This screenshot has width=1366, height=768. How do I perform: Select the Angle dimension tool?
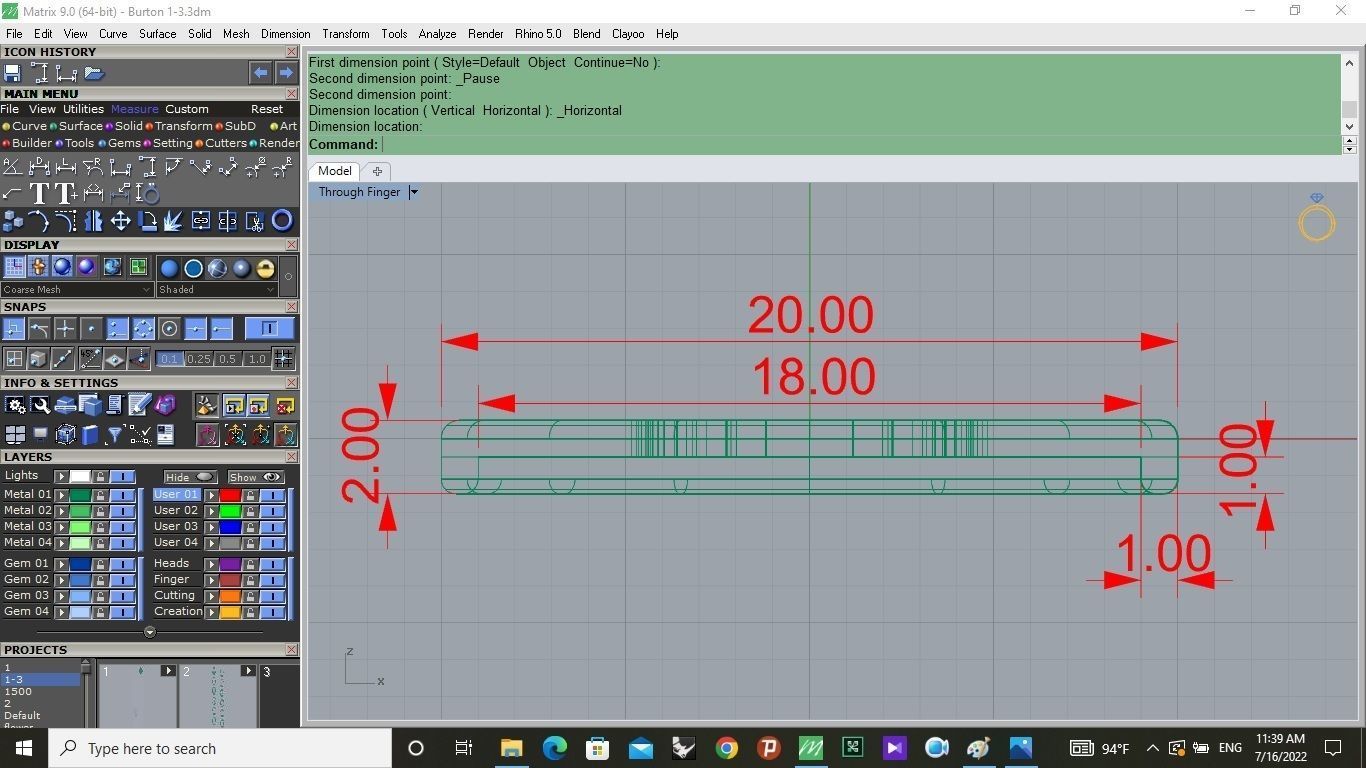pos(12,166)
